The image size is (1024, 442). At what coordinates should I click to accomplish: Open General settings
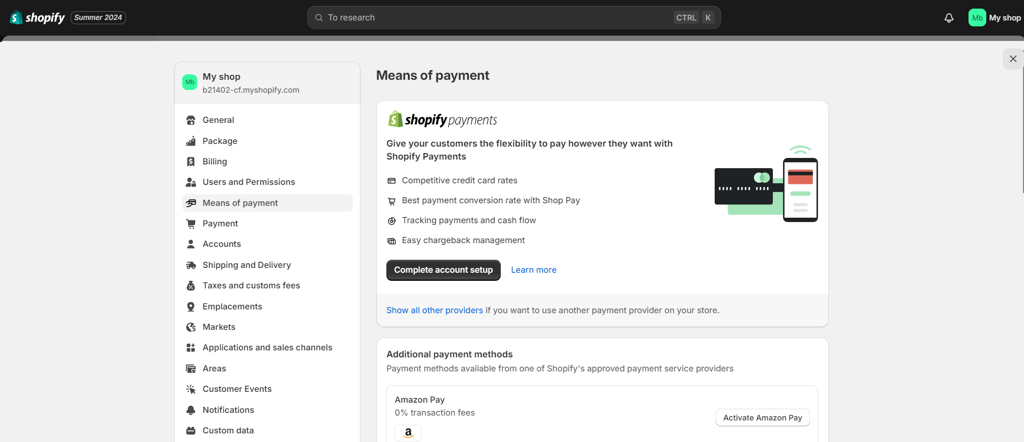coord(267,120)
